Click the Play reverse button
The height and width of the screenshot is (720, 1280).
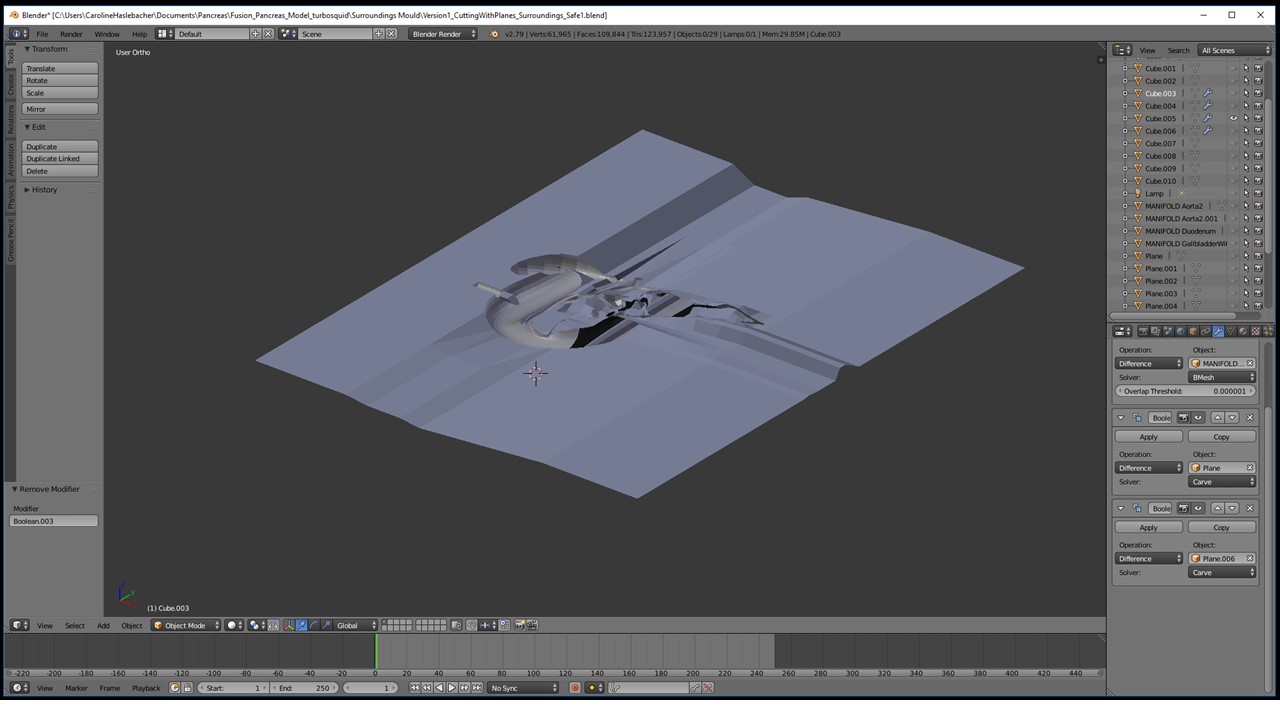(x=439, y=687)
